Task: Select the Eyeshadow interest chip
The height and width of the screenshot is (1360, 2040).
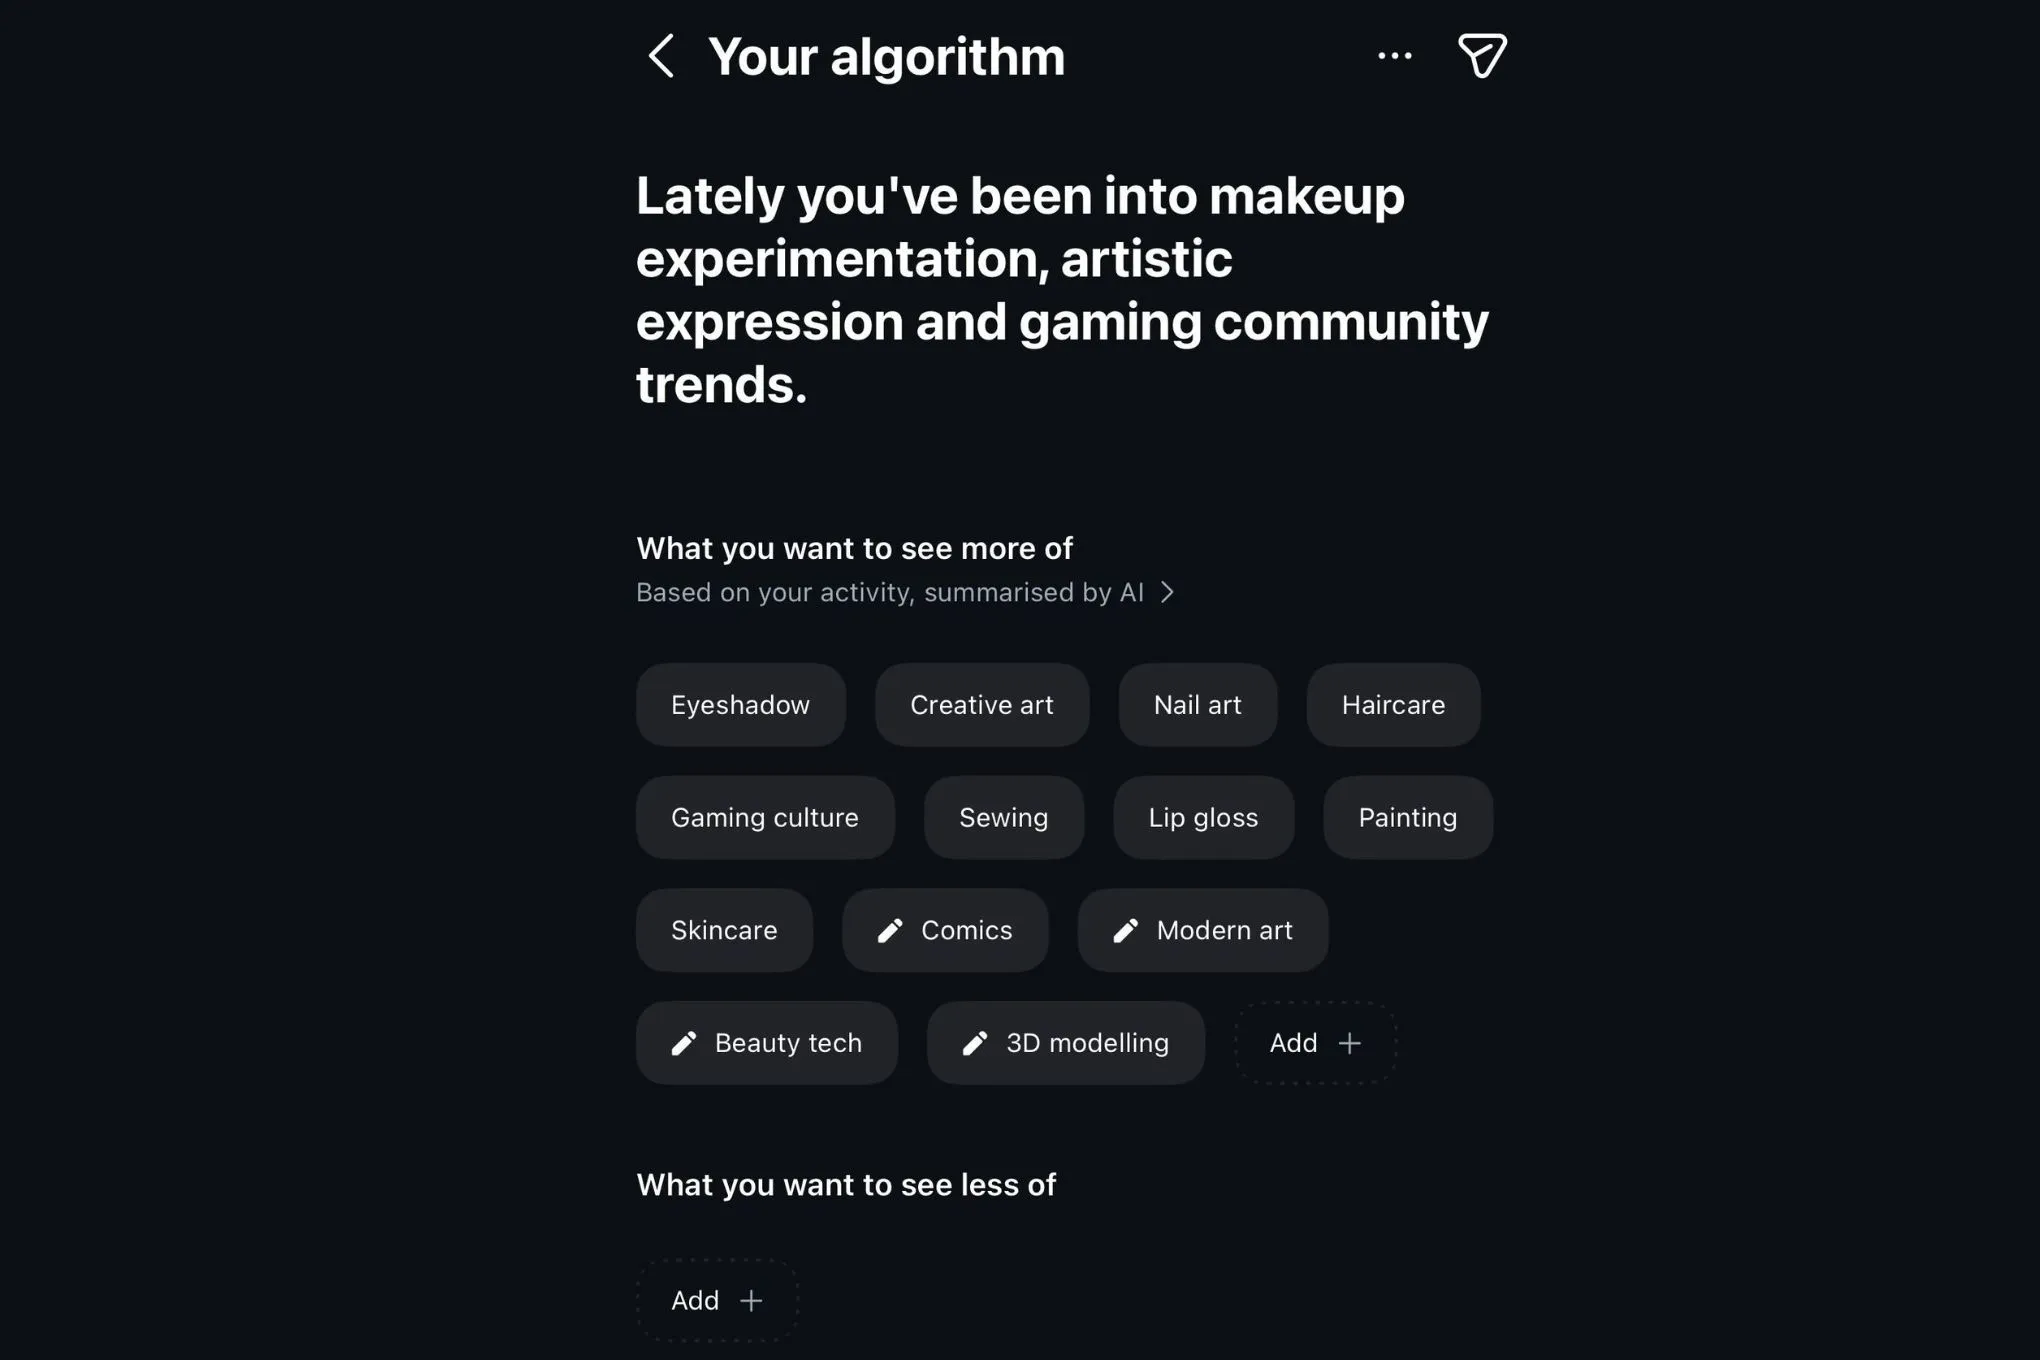Action: 740,705
